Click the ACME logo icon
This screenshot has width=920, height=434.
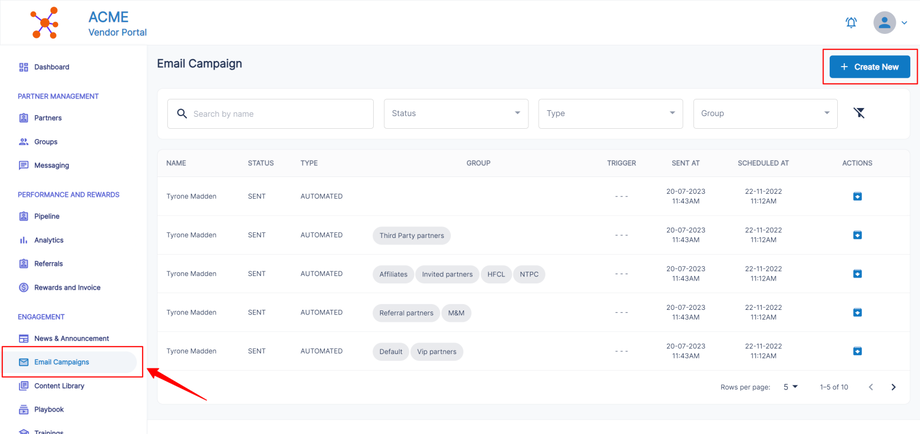(x=44, y=22)
